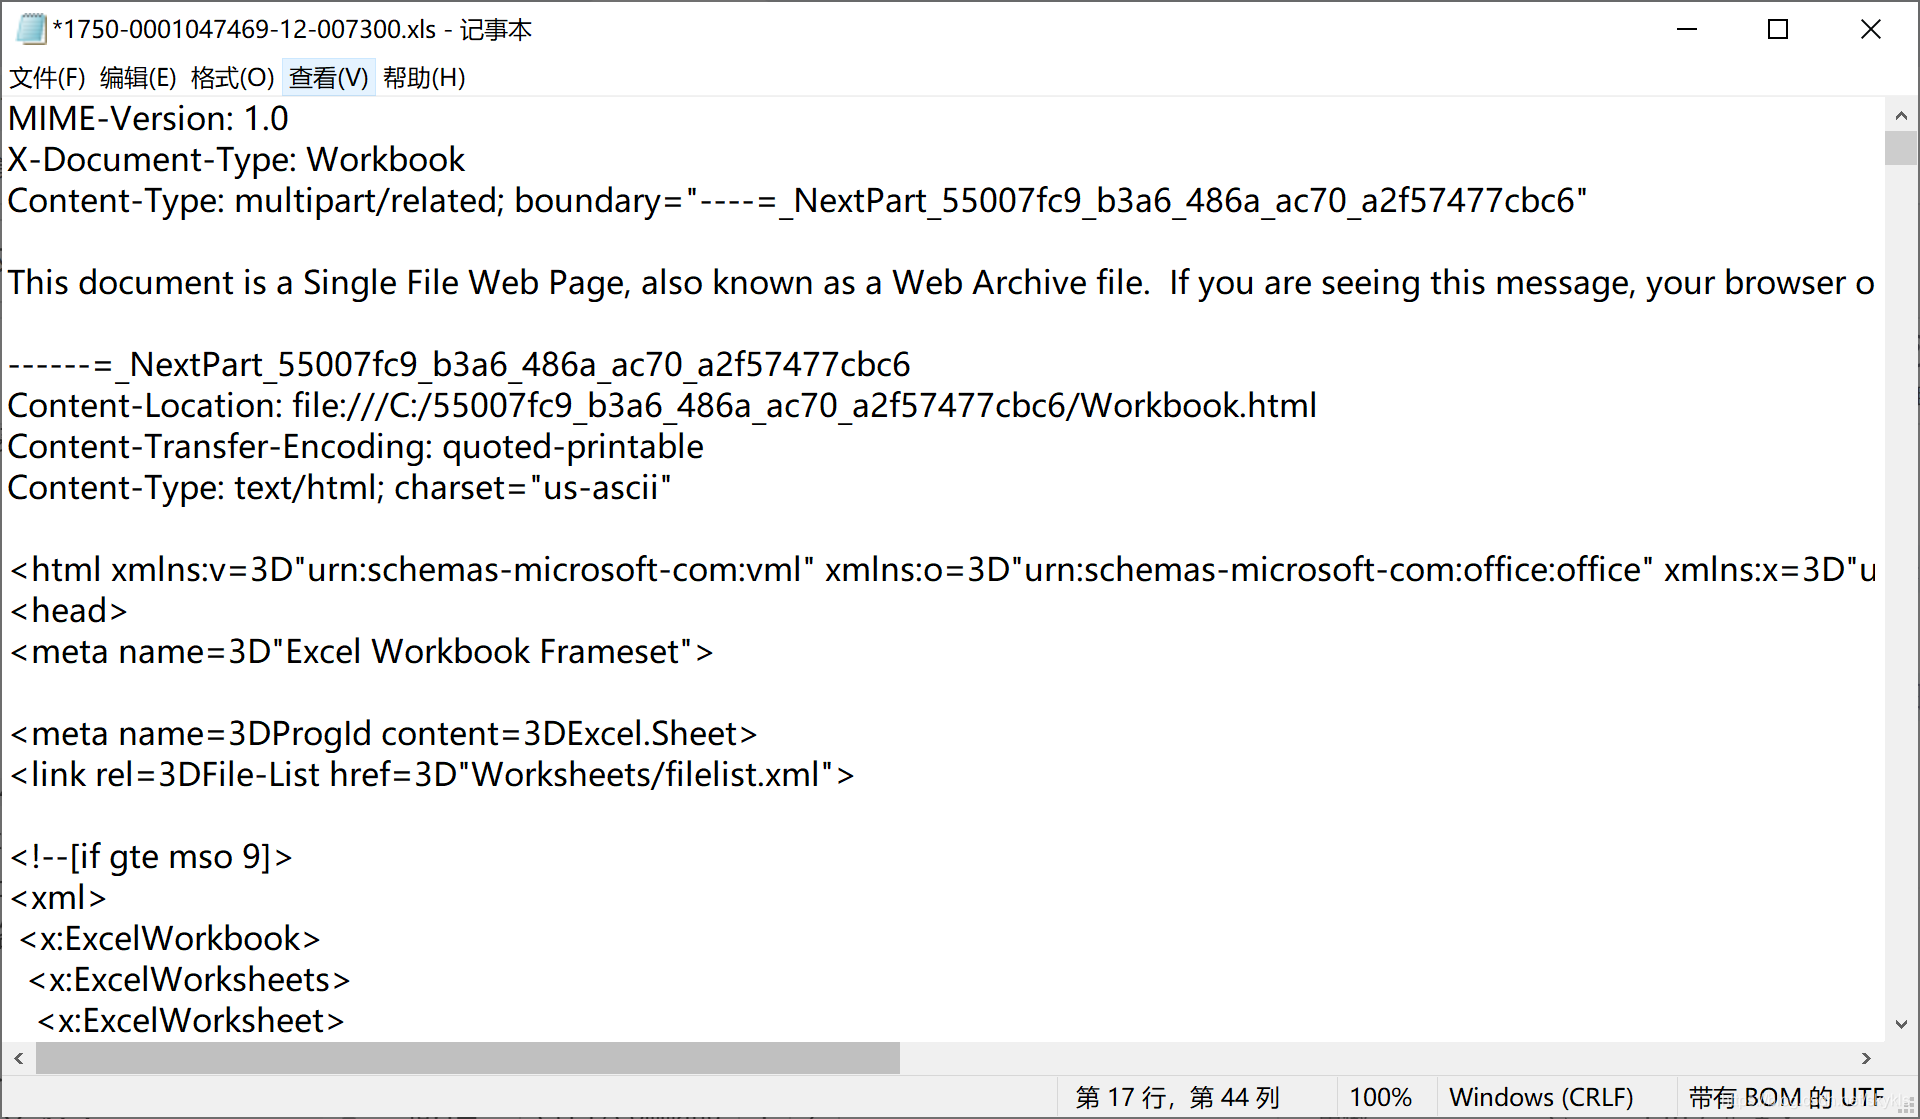Click the Notepad icon in the title bar

tap(31, 29)
